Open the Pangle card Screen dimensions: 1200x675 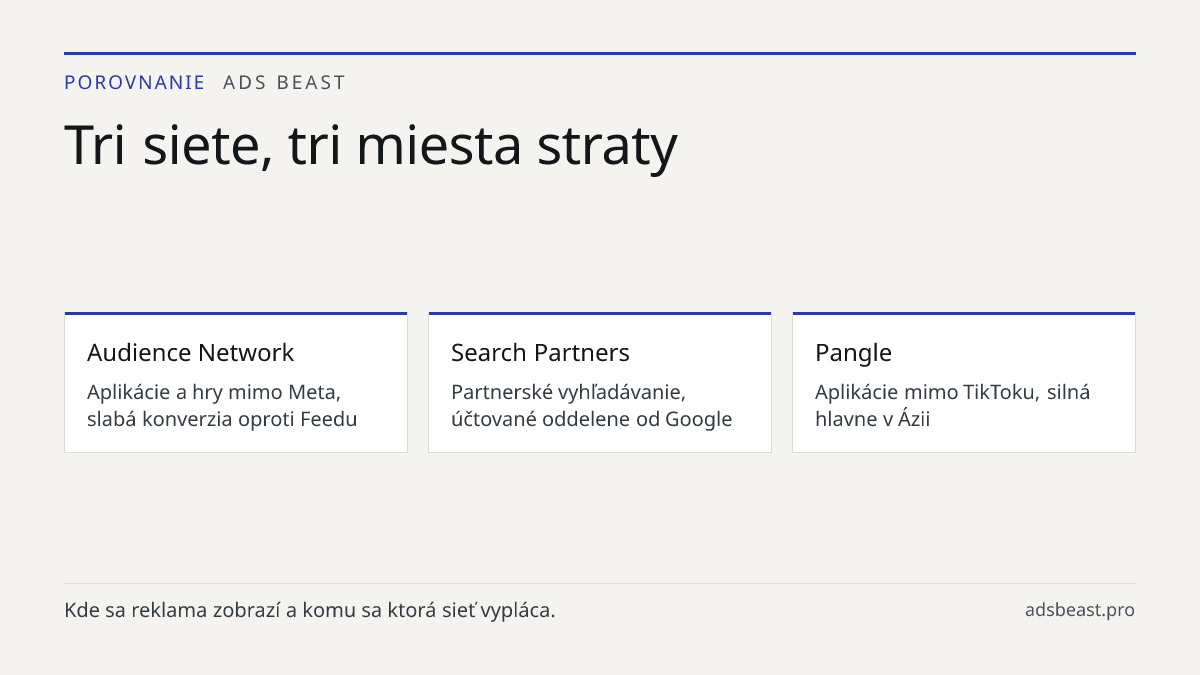point(964,382)
